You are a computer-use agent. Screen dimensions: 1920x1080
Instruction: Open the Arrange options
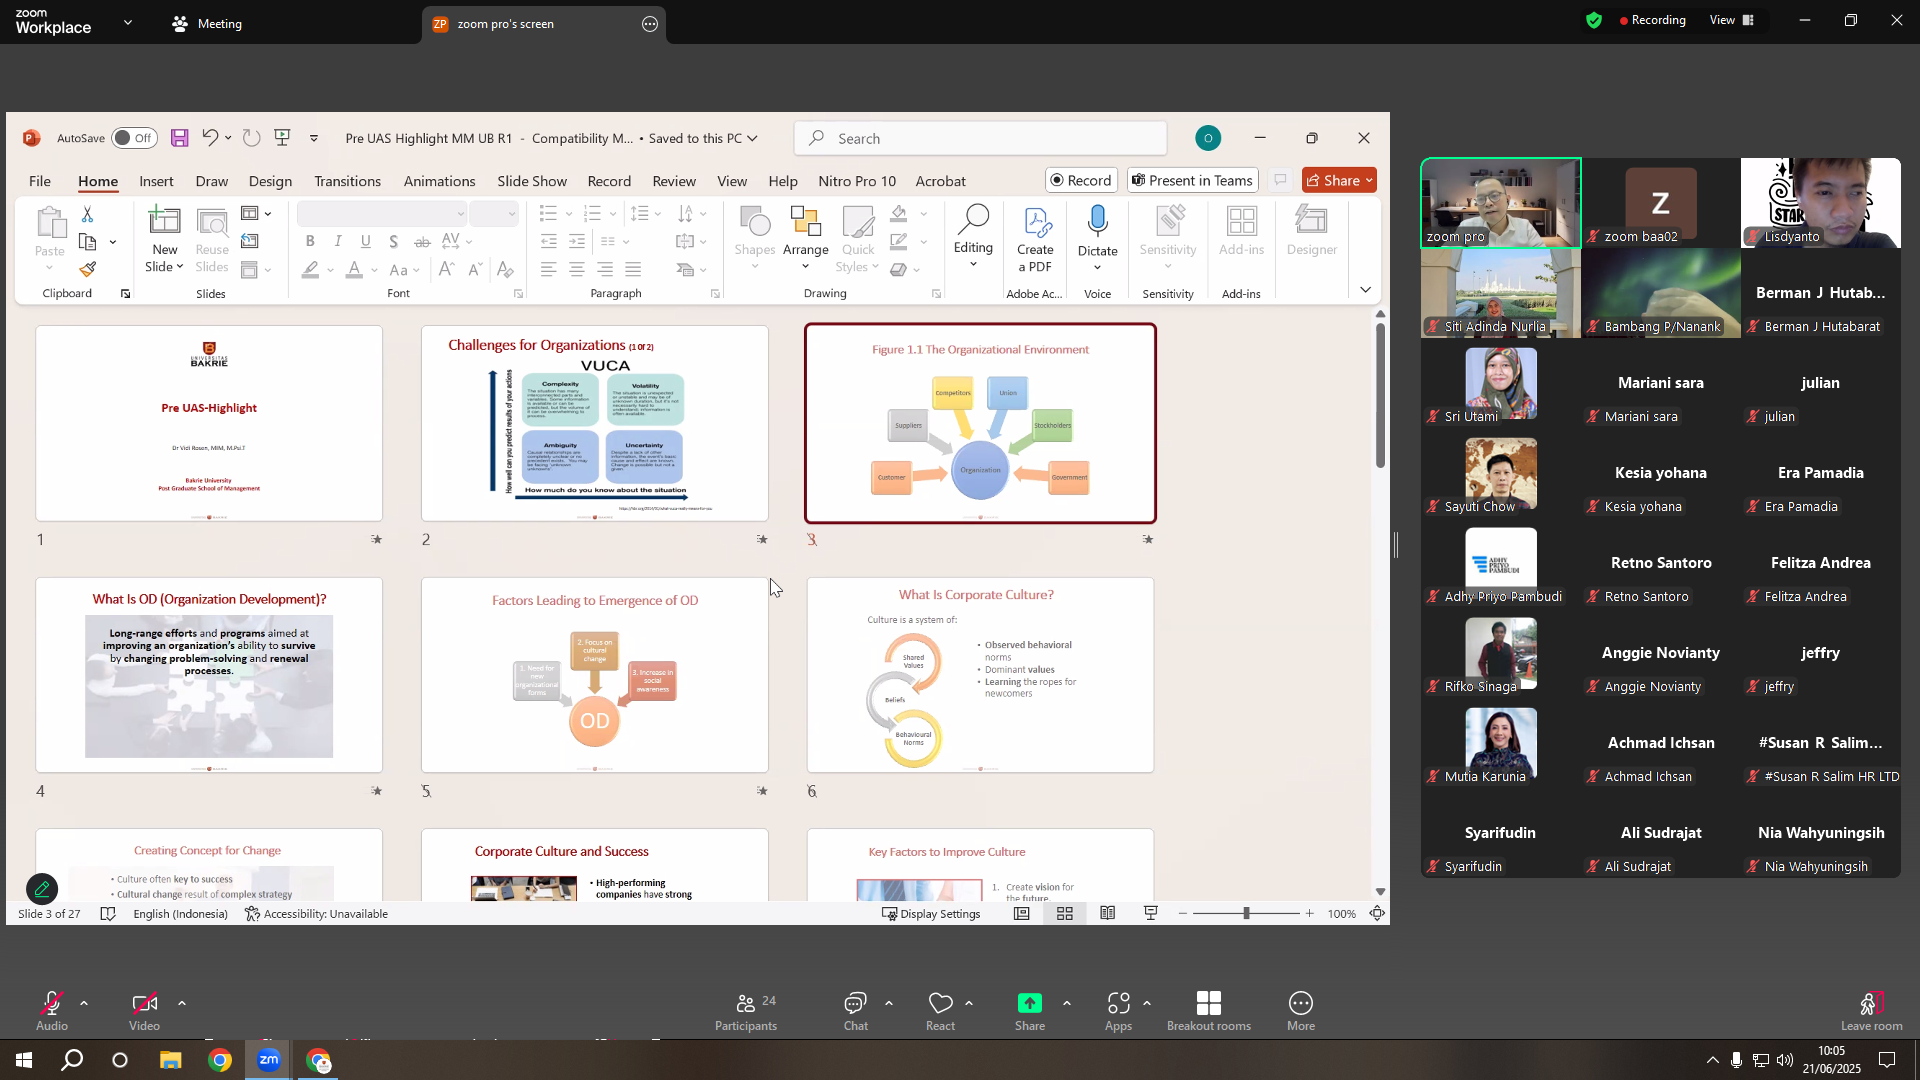pos(806,237)
